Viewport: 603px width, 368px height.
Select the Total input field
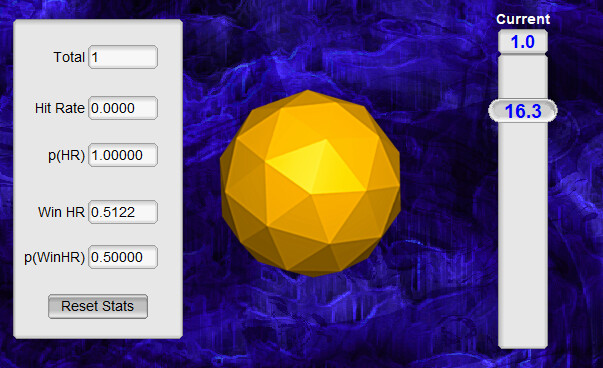(x=123, y=57)
